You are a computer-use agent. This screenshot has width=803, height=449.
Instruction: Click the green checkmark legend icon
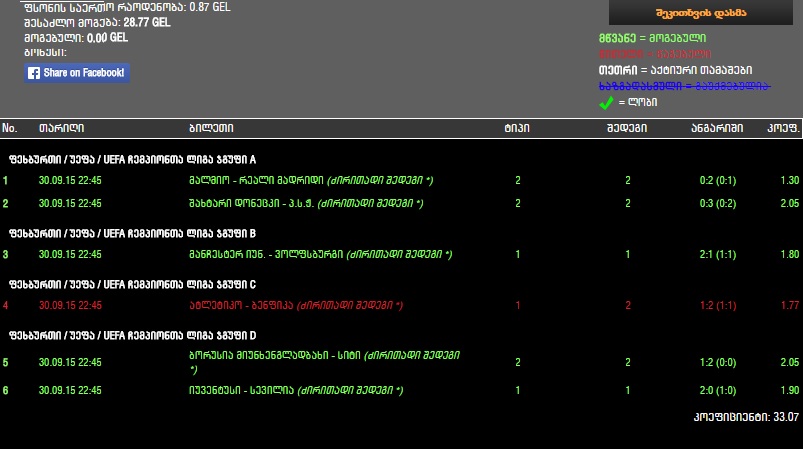point(606,102)
